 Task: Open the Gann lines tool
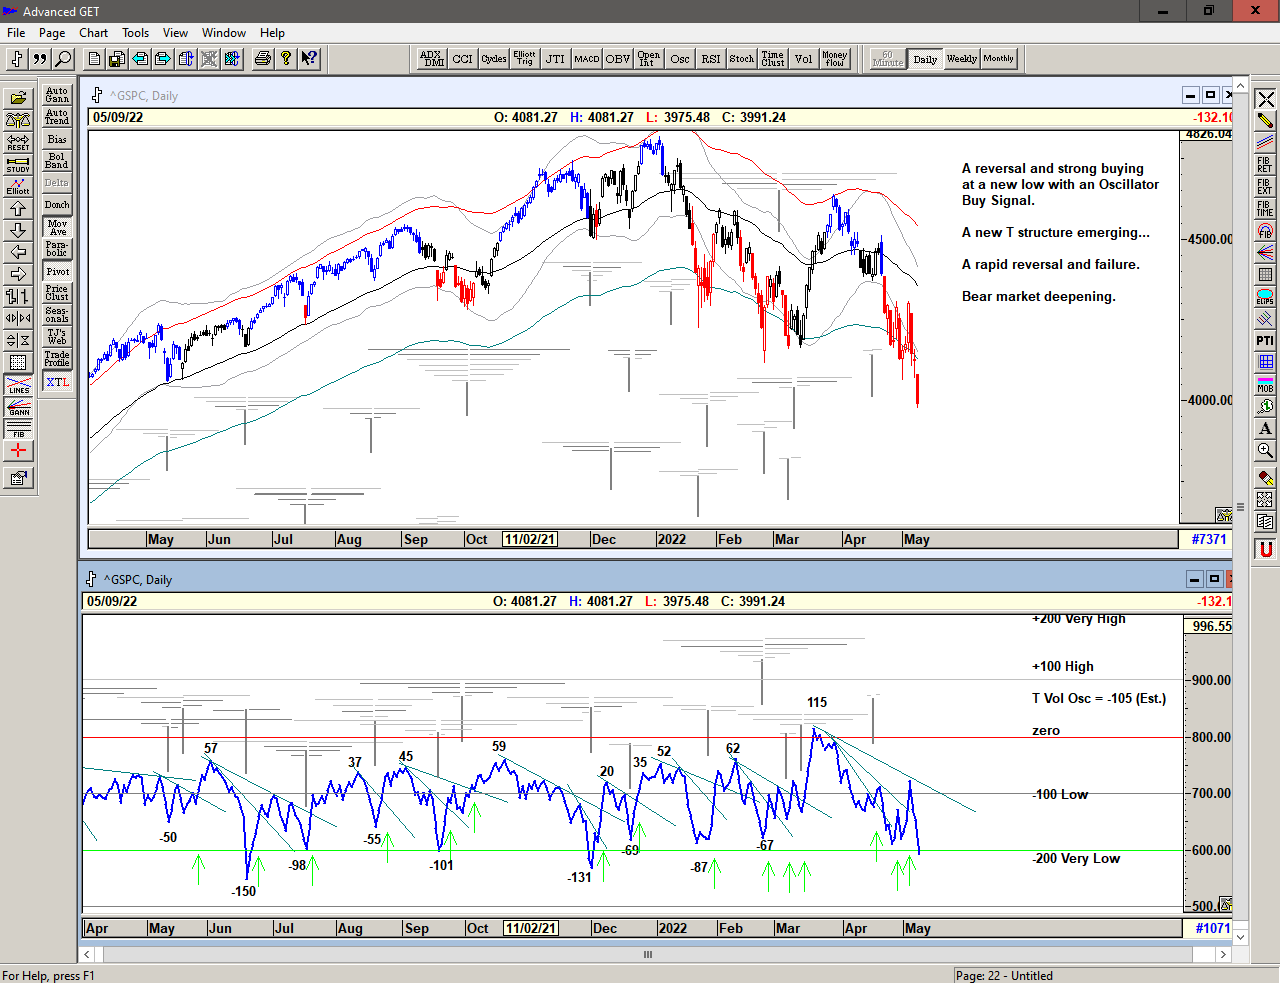click(x=18, y=407)
